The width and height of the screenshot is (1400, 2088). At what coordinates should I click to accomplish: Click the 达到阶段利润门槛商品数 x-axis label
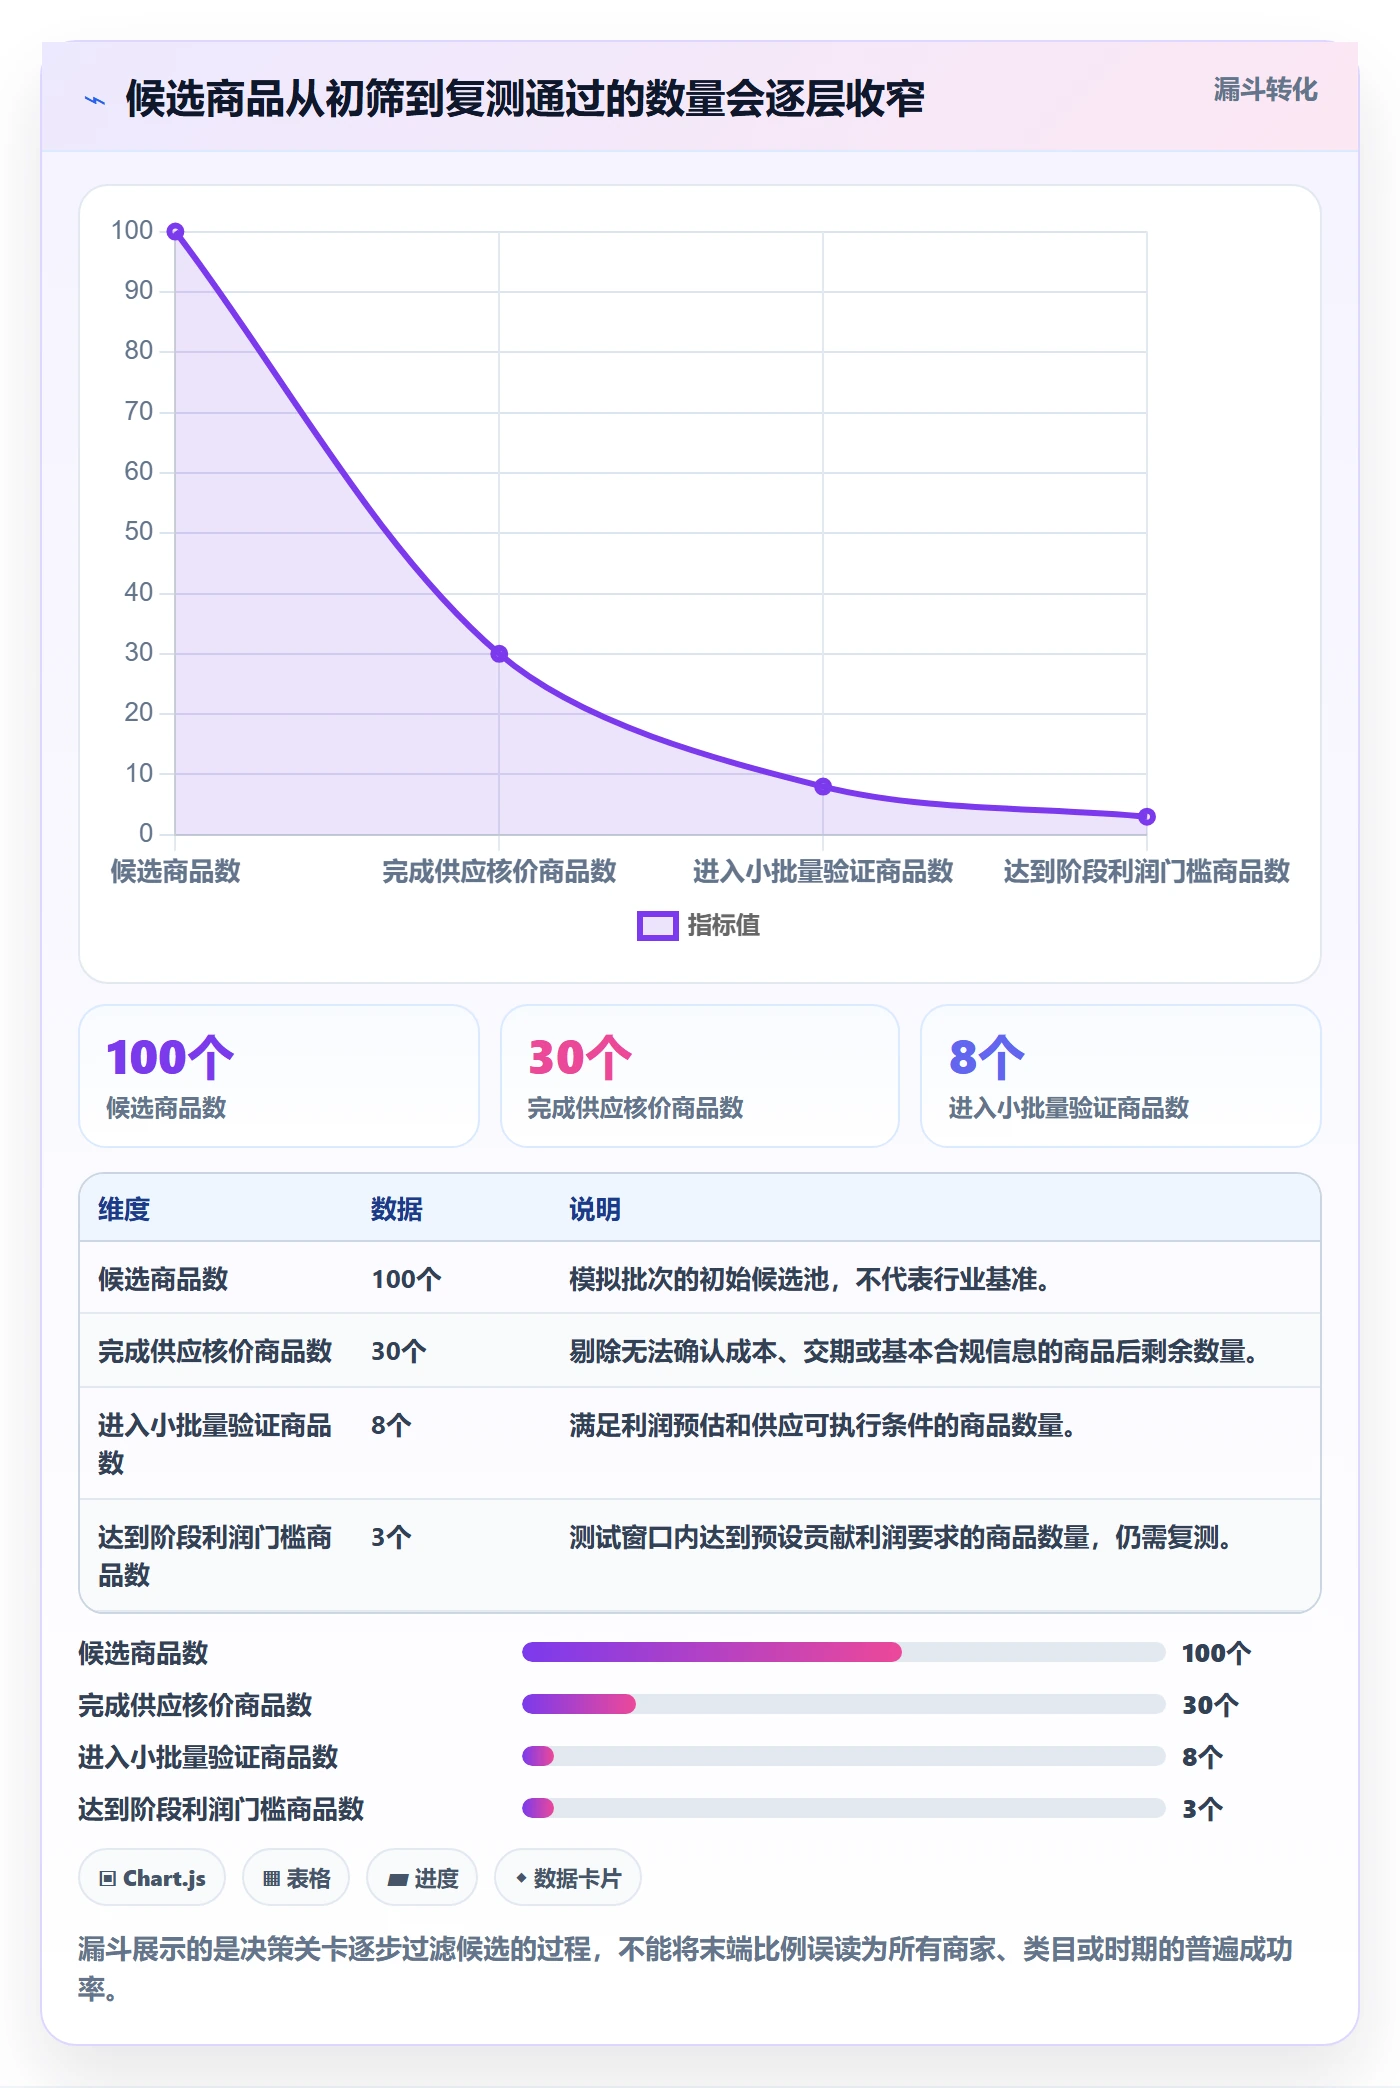click(1147, 871)
